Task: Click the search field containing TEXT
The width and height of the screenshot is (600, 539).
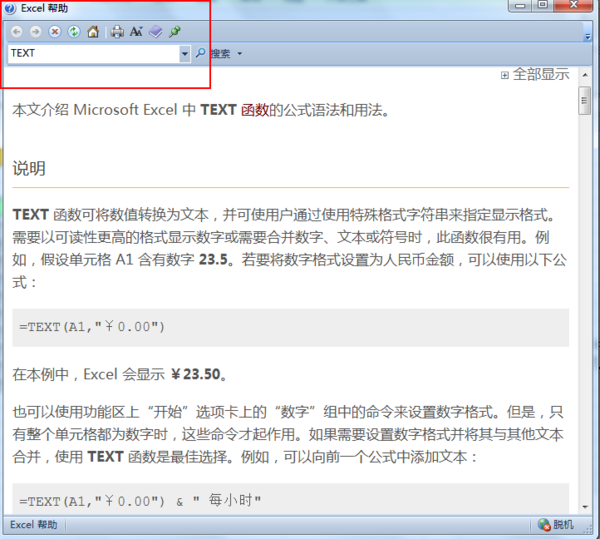Action: [94, 54]
